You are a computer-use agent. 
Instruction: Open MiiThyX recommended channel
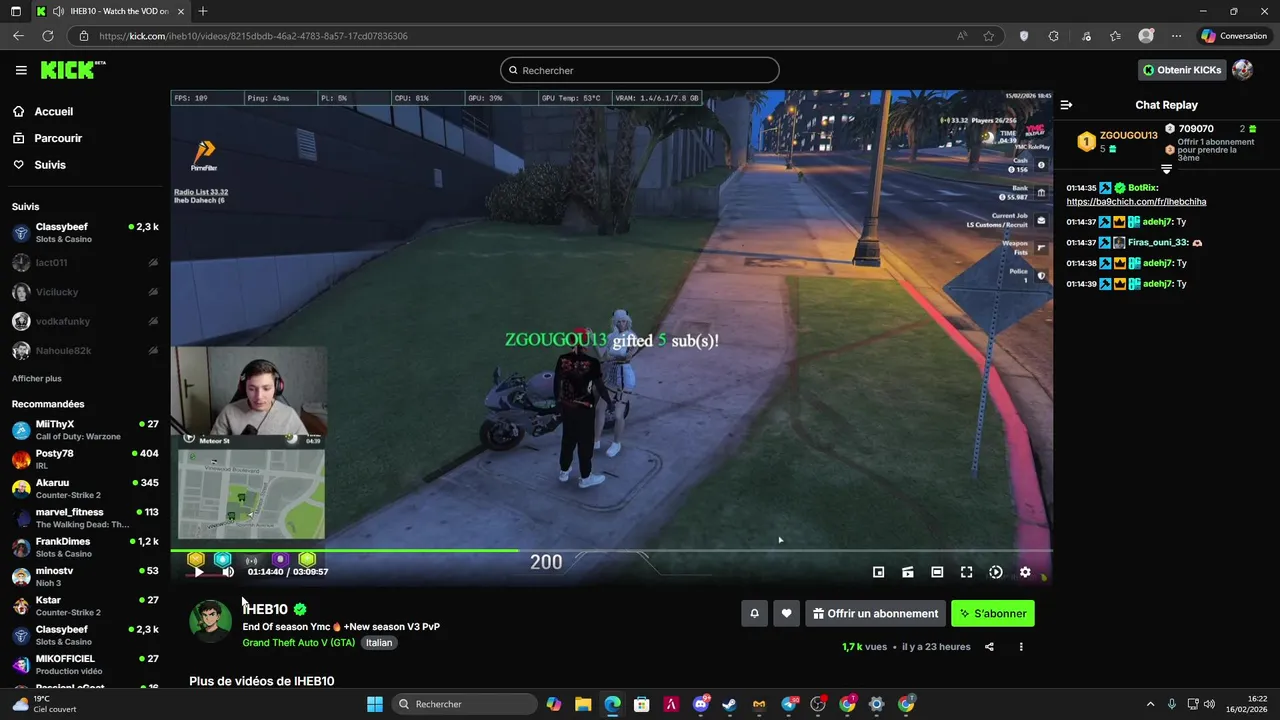click(85, 430)
